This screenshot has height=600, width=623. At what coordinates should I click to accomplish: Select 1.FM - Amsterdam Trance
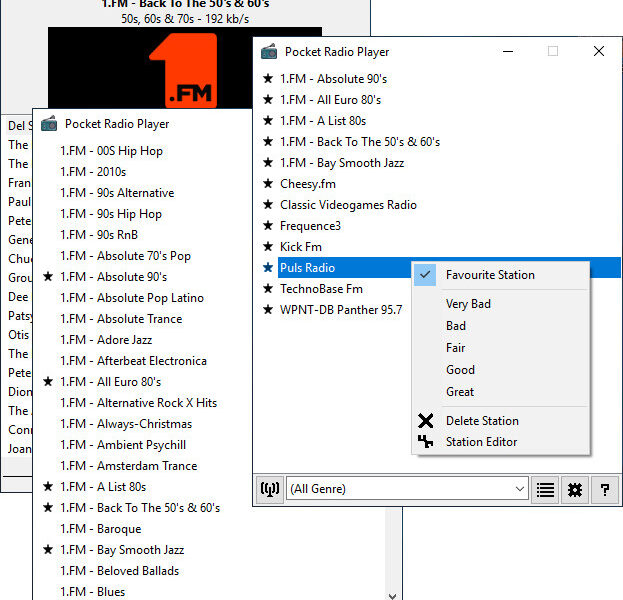[x=129, y=466]
